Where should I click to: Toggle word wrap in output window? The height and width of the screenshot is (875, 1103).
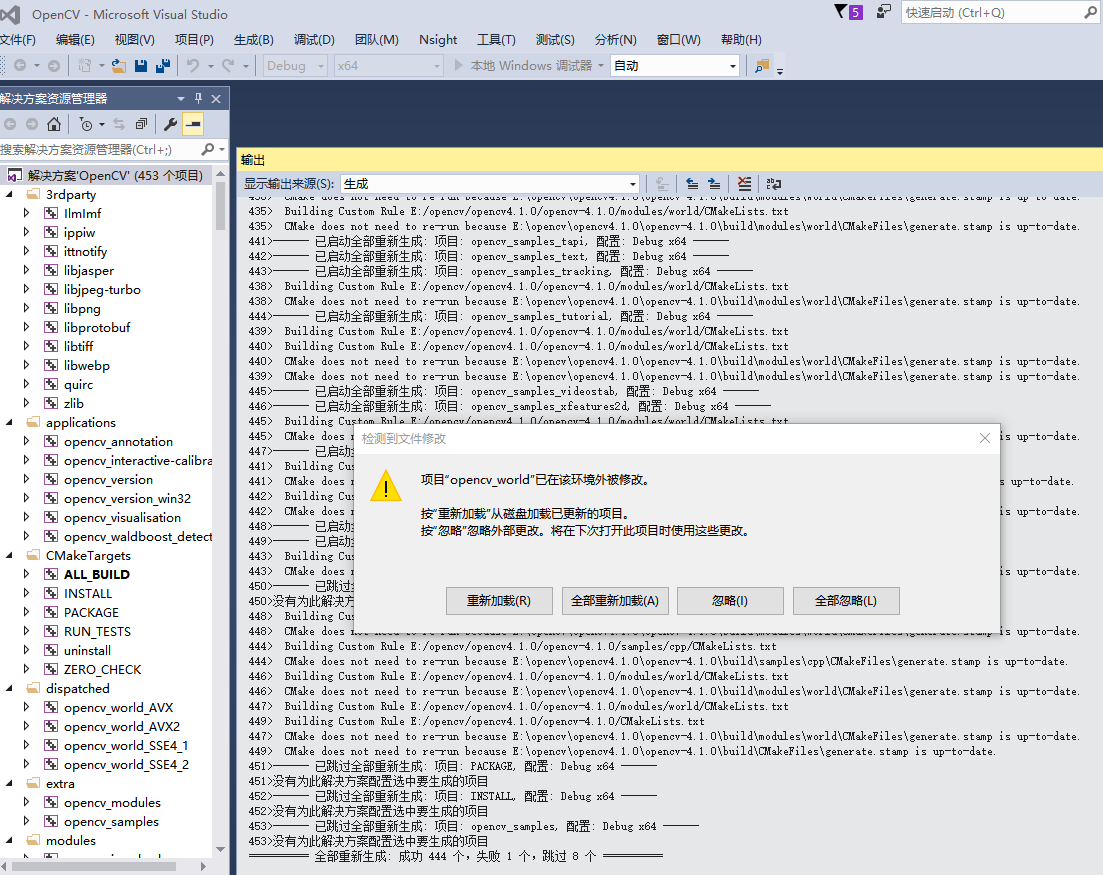(x=774, y=184)
